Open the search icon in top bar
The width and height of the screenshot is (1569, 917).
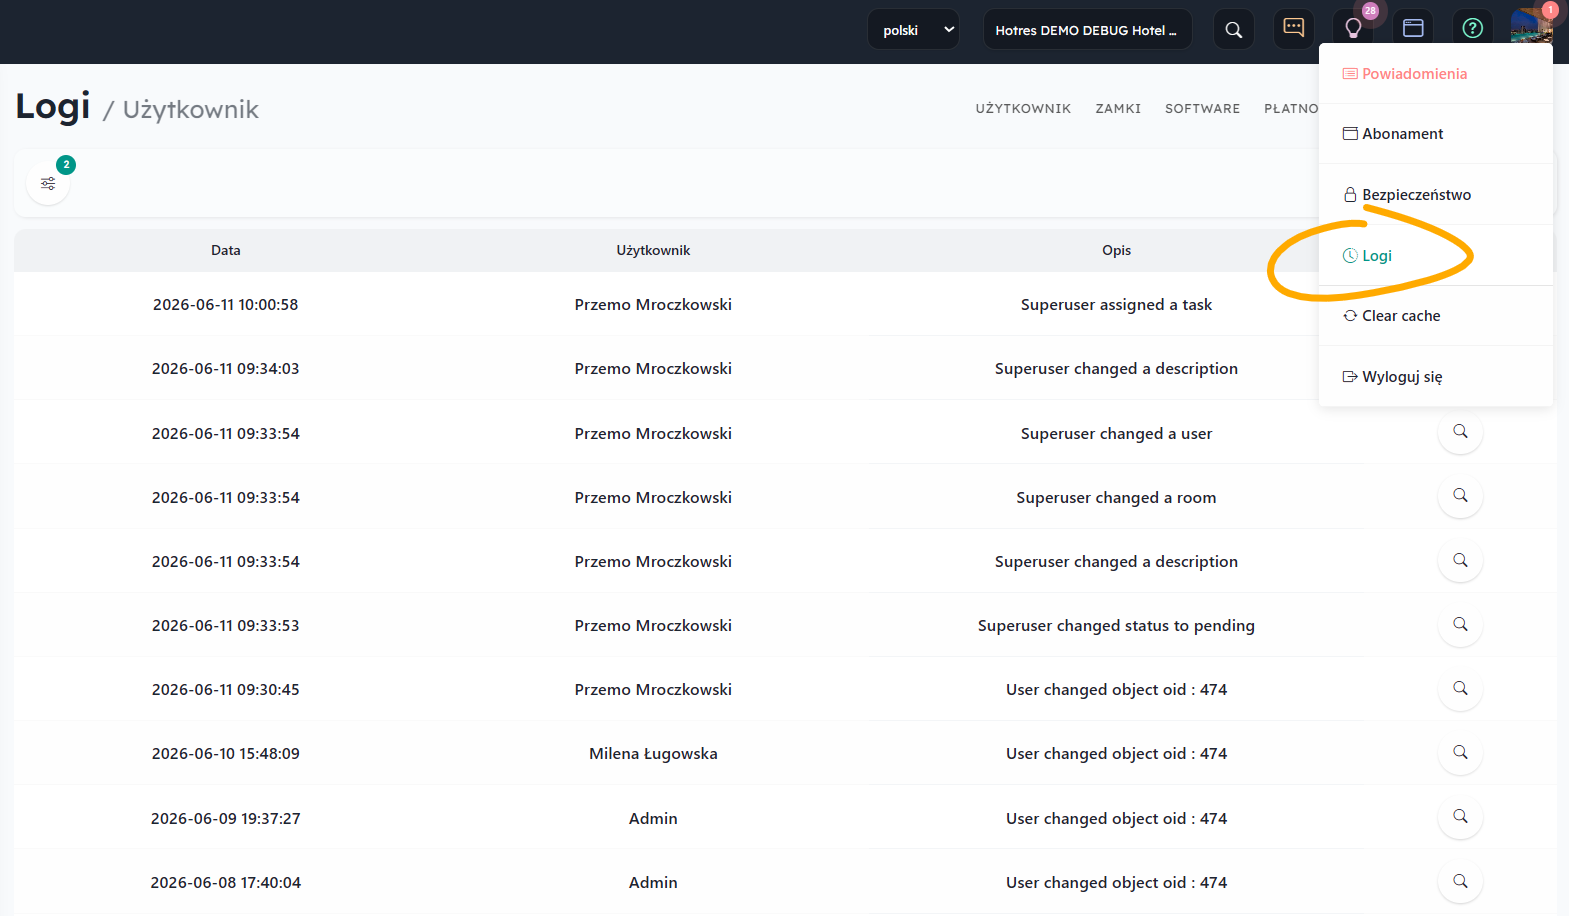tap(1234, 30)
